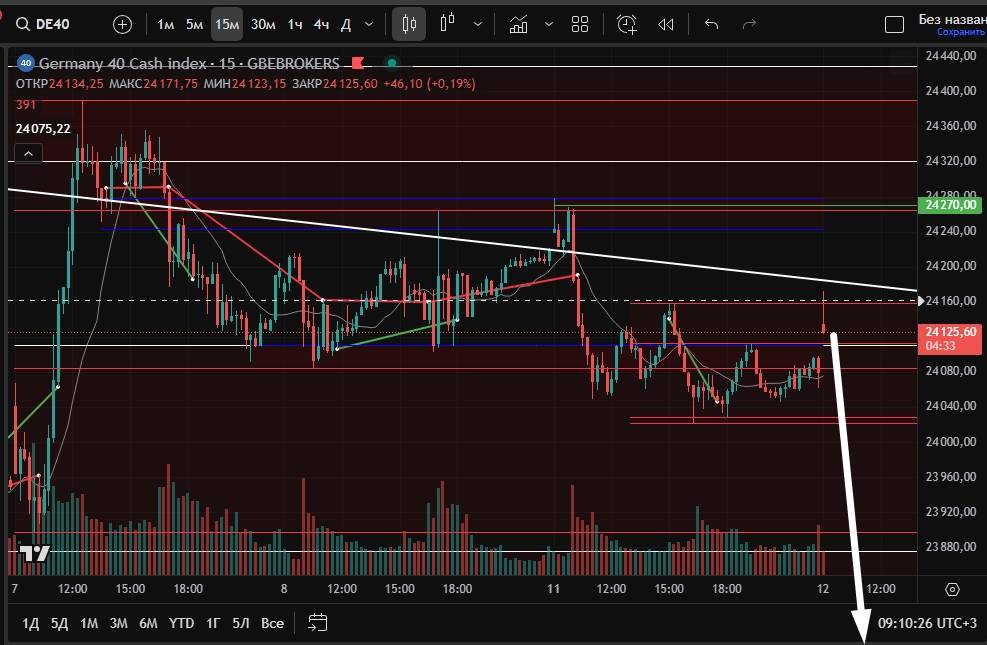Select the active 15м timeframe button
Screen dimensions: 987x645
coord(227,24)
